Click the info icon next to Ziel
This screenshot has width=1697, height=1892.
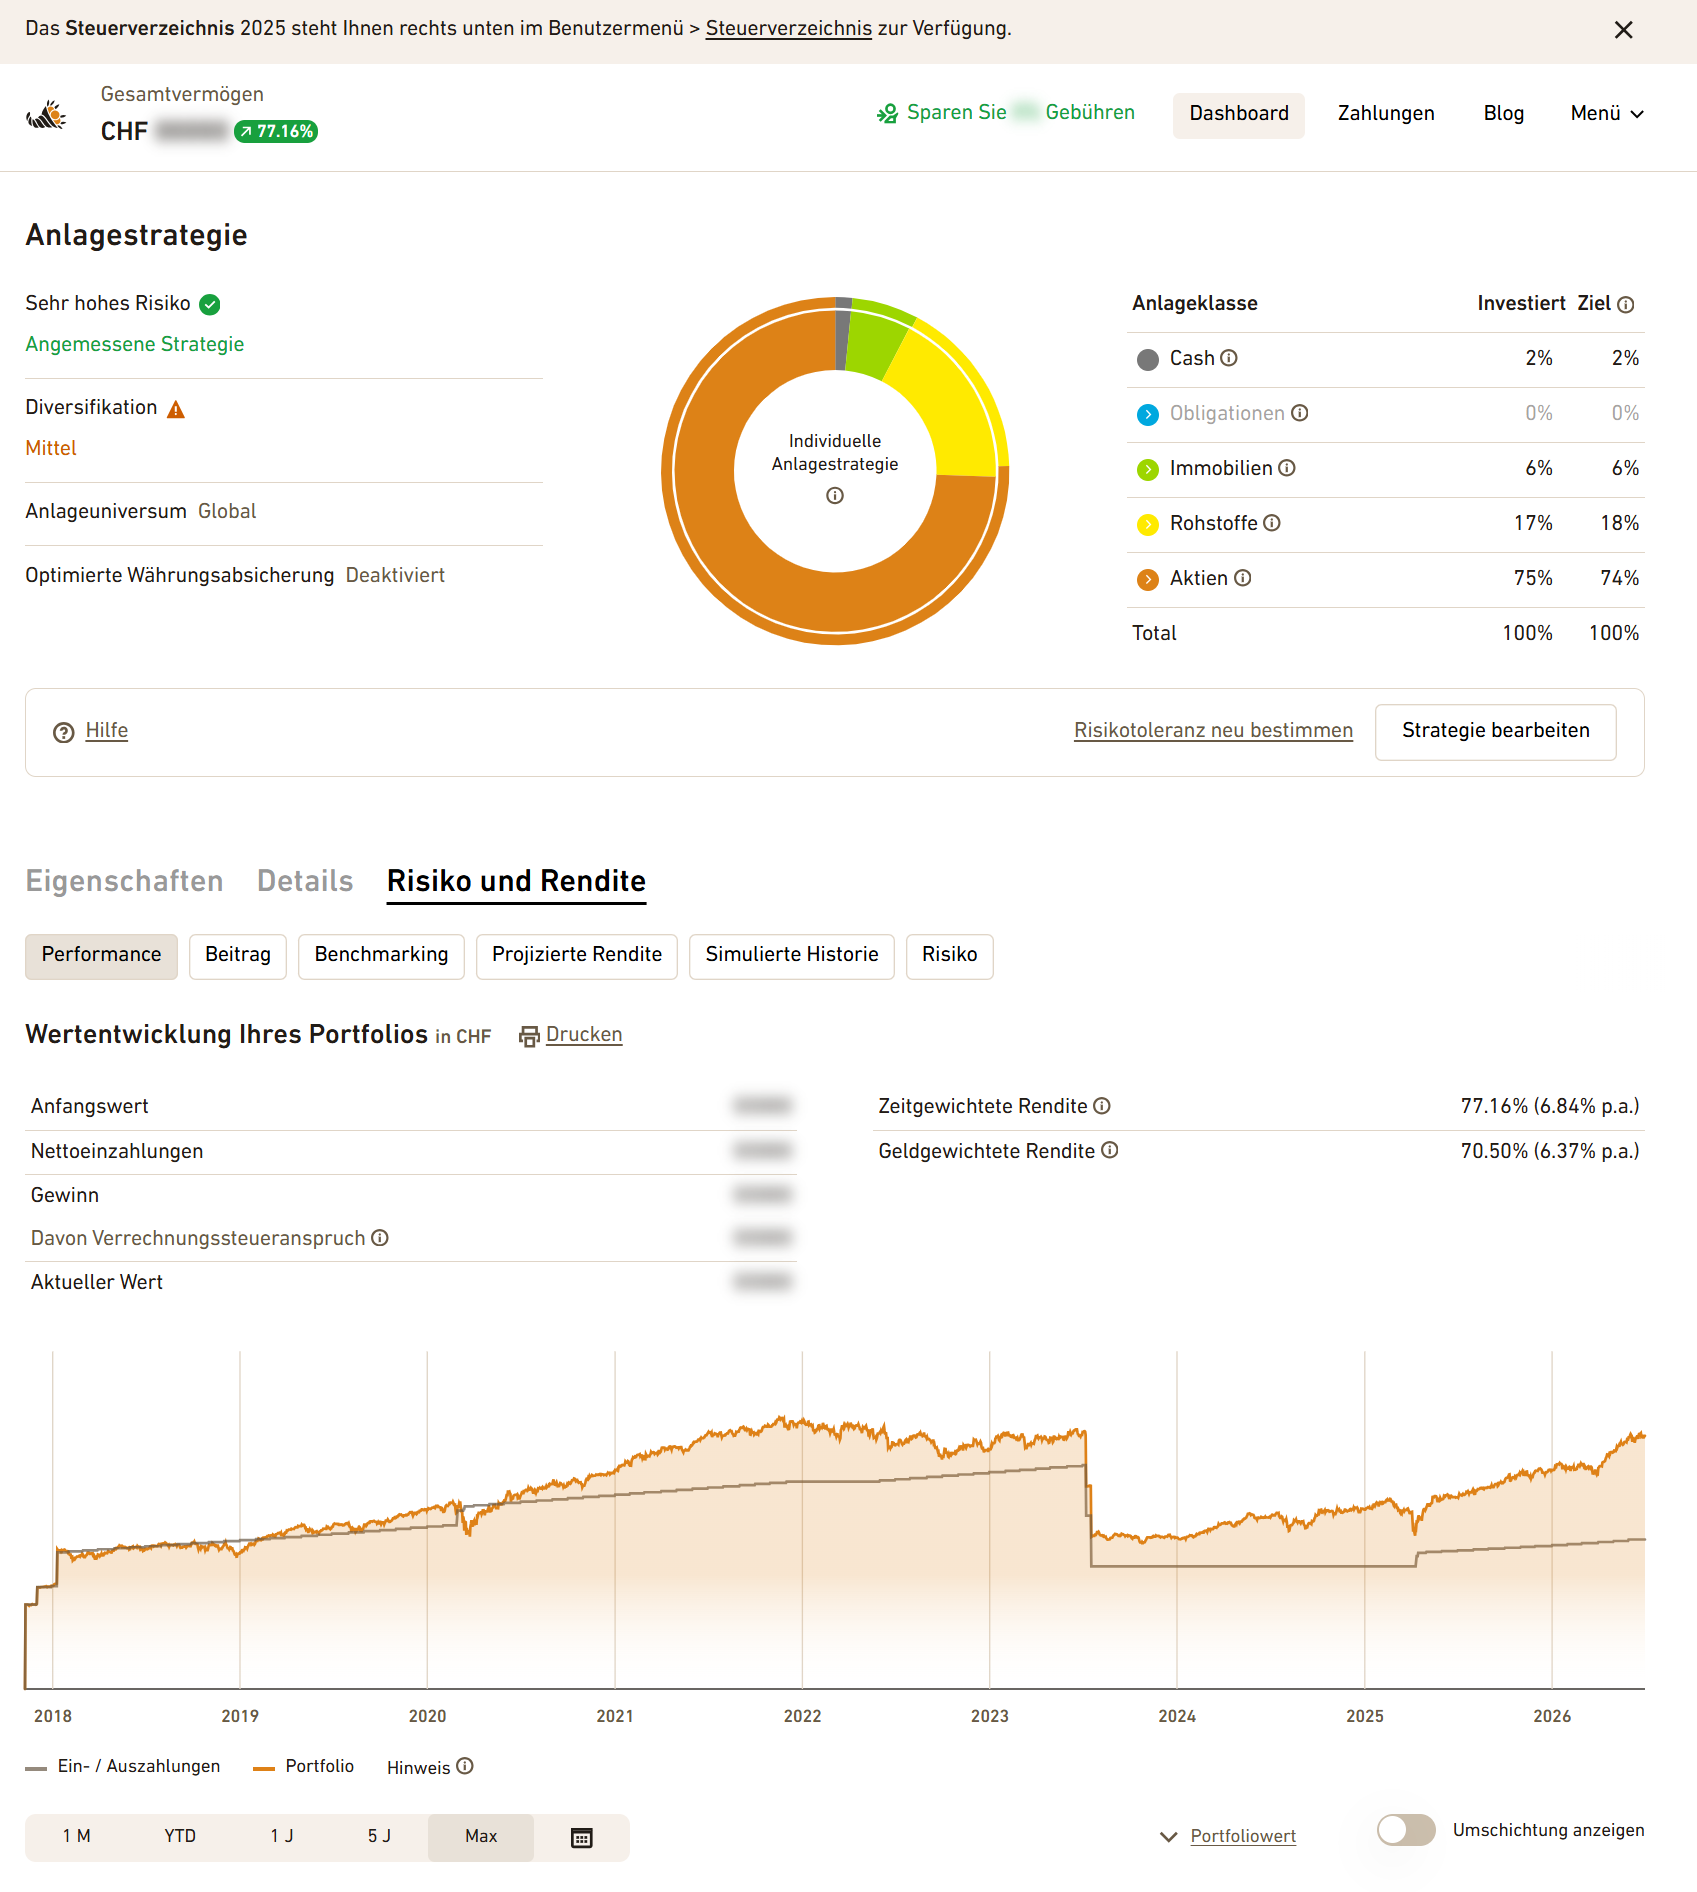click(1626, 304)
